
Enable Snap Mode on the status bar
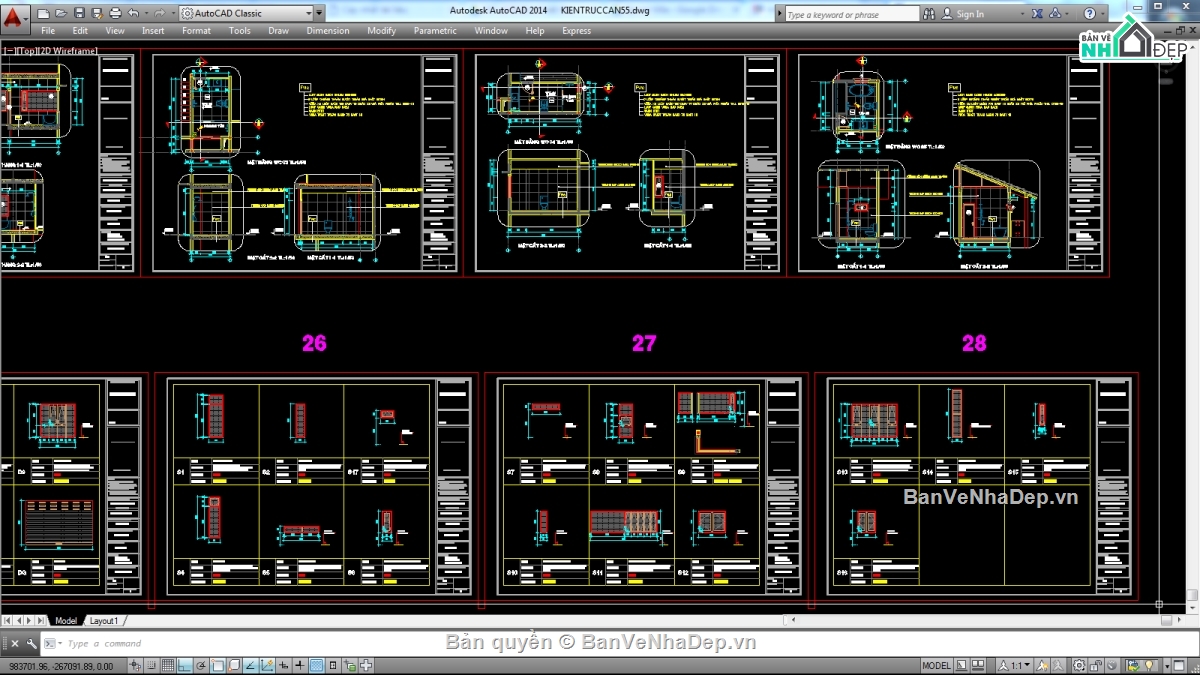click(152, 664)
